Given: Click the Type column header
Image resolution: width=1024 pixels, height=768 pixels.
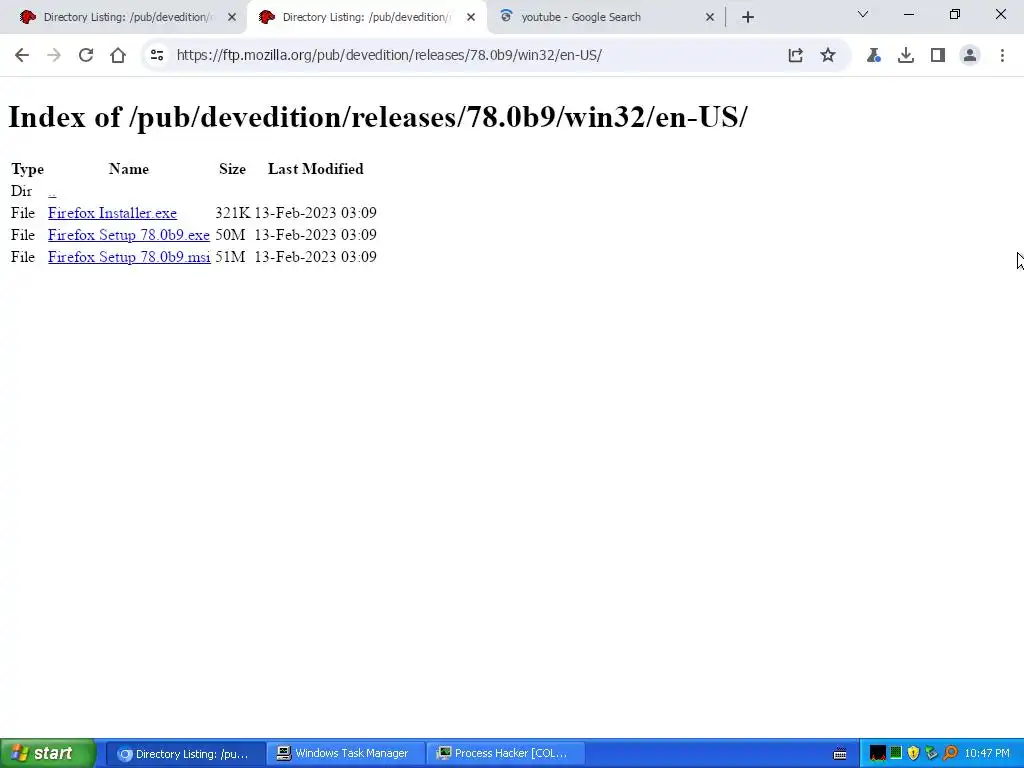Looking at the screenshot, I should pyautogui.click(x=27, y=169).
